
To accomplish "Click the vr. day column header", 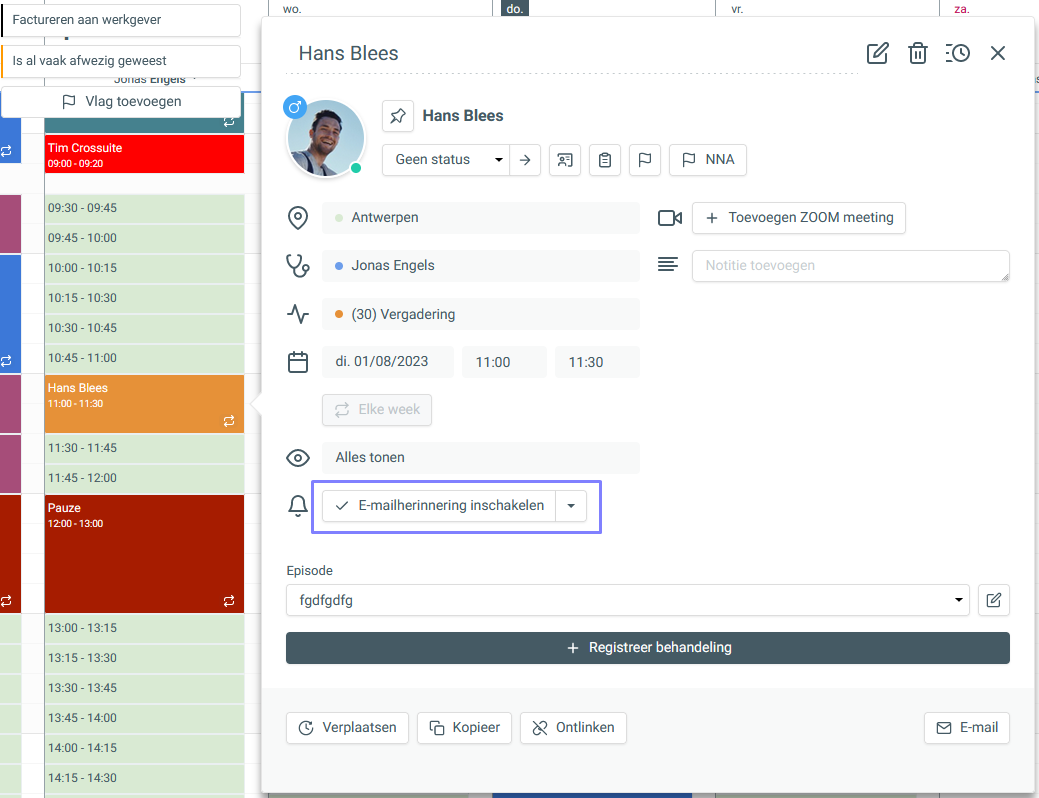I will coord(737,9).
